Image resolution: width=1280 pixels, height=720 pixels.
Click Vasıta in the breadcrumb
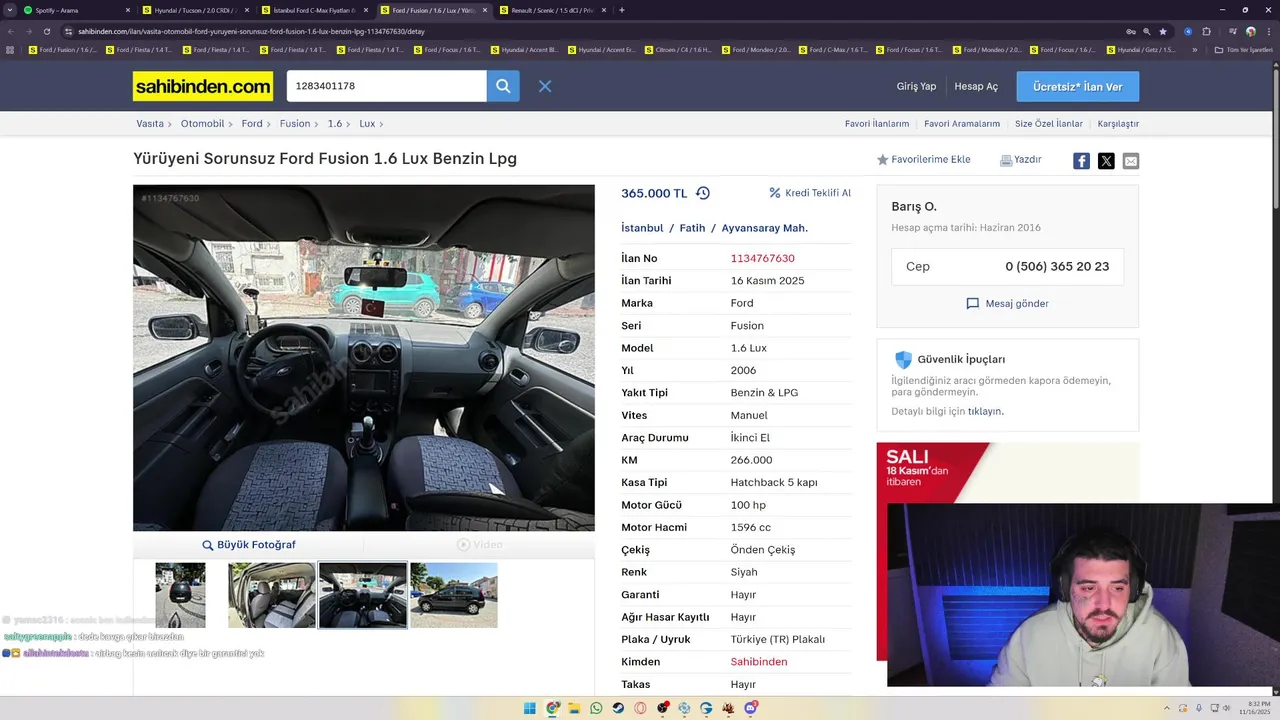[x=150, y=124]
